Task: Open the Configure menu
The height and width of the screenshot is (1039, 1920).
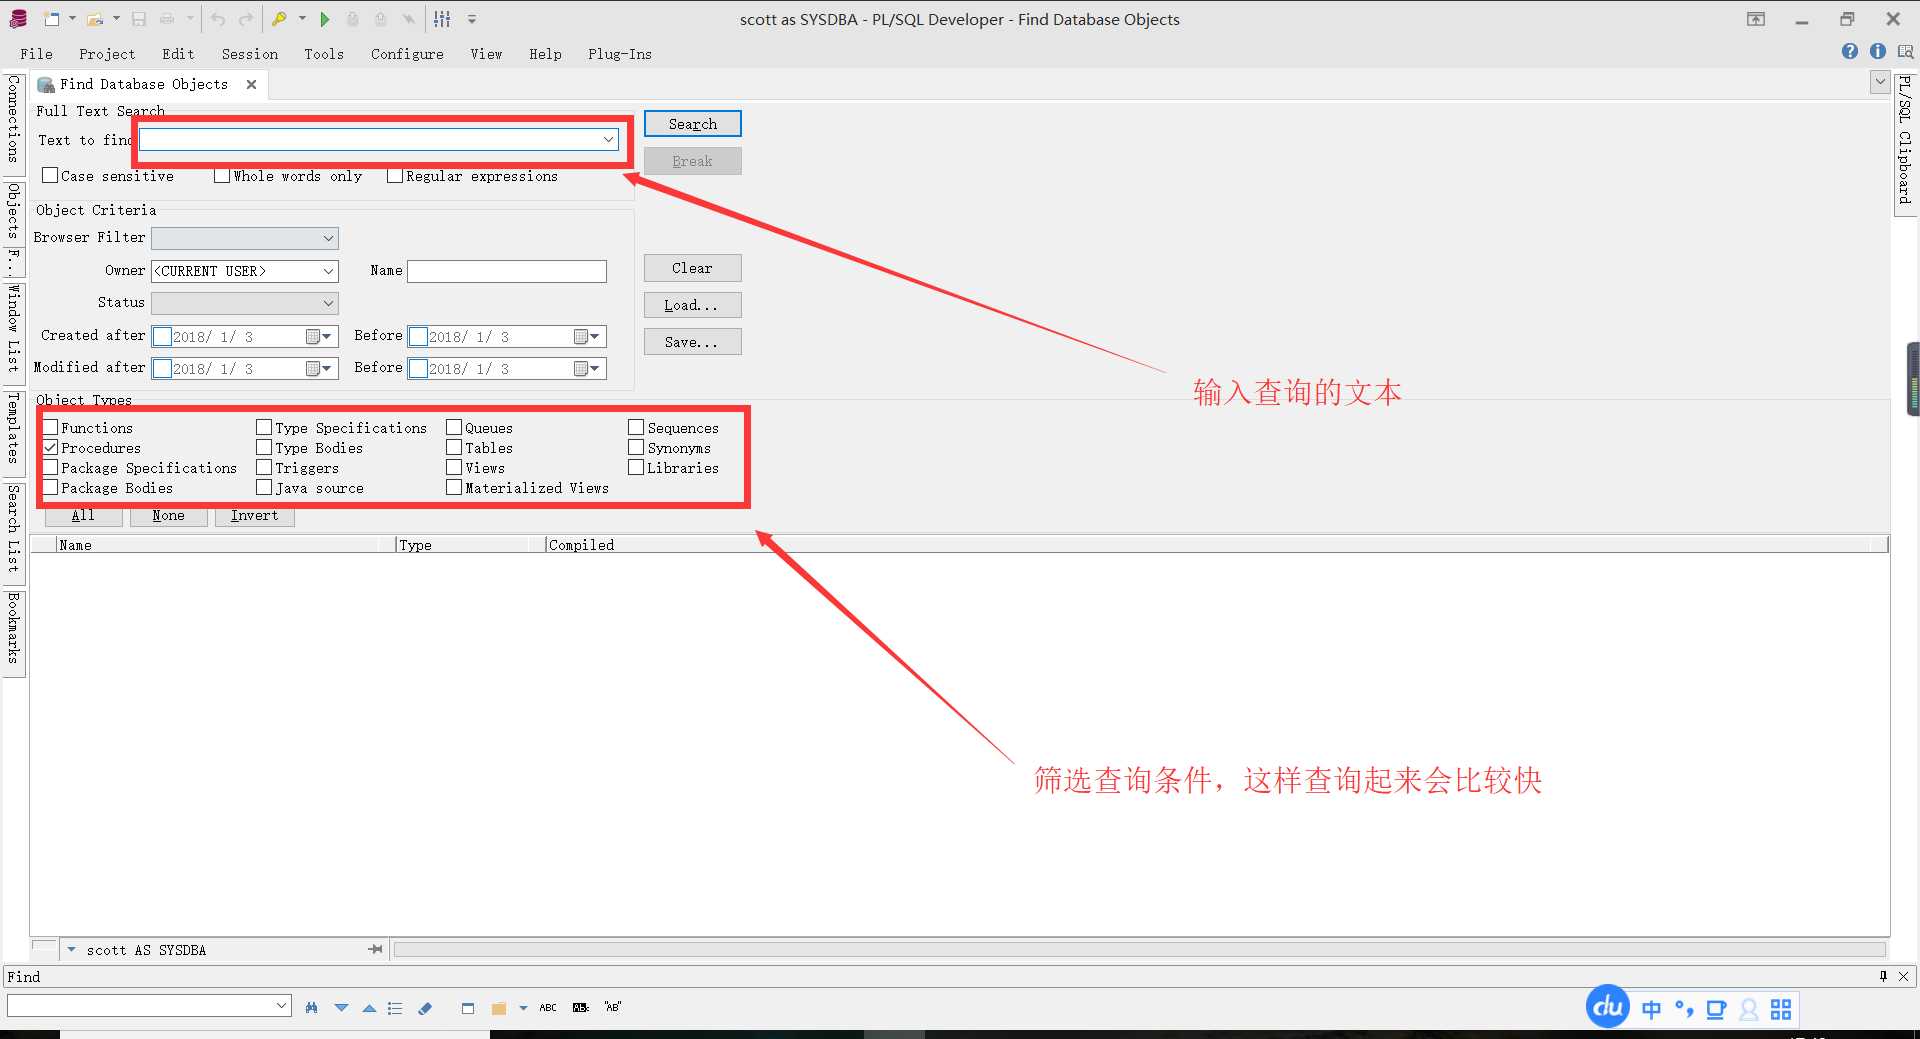Action: [407, 54]
